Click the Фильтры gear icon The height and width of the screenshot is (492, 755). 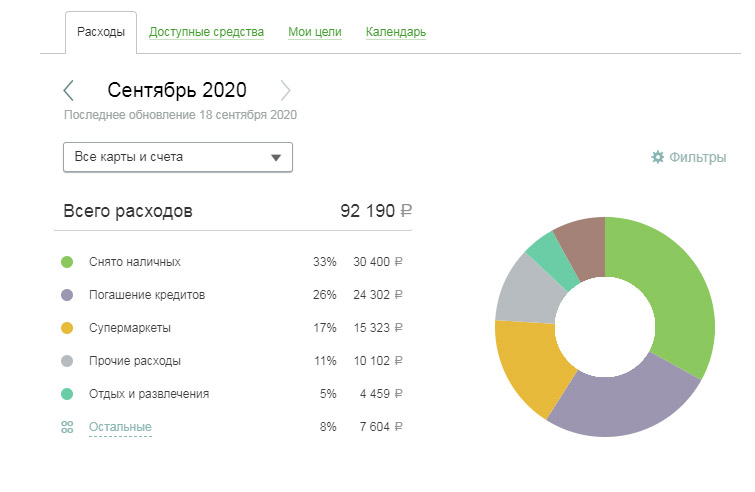657,157
